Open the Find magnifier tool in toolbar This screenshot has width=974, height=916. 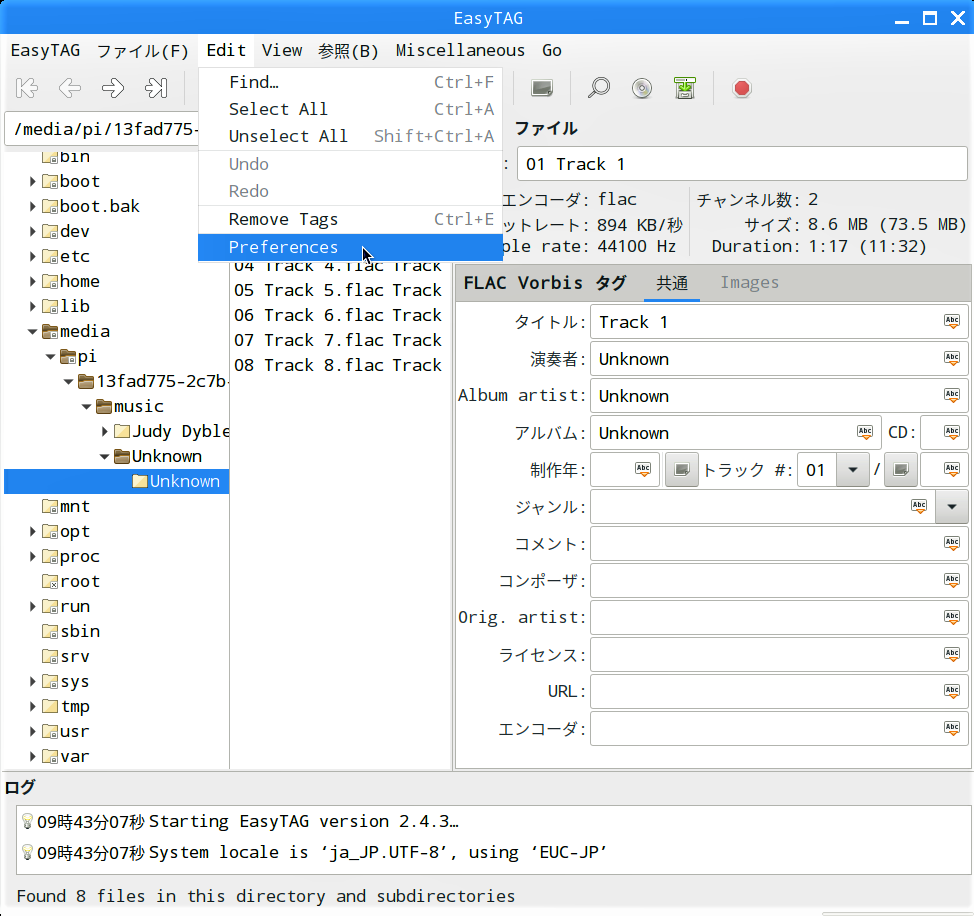(599, 88)
